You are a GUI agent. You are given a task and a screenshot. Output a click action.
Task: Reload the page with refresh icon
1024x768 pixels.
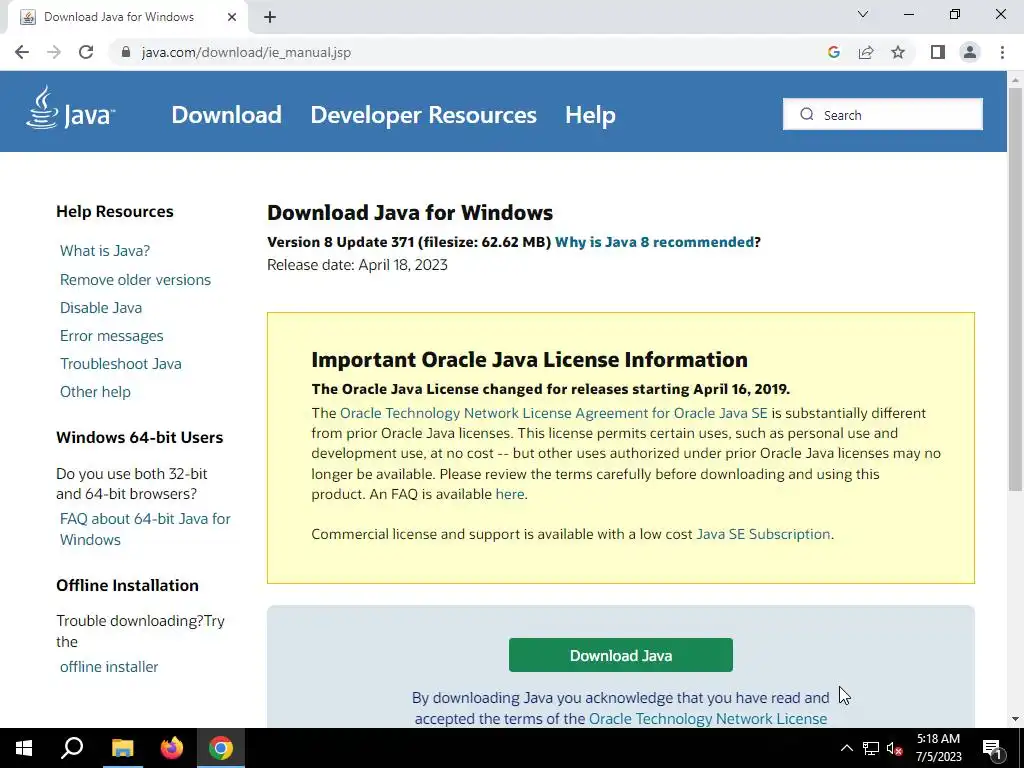click(86, 52)
